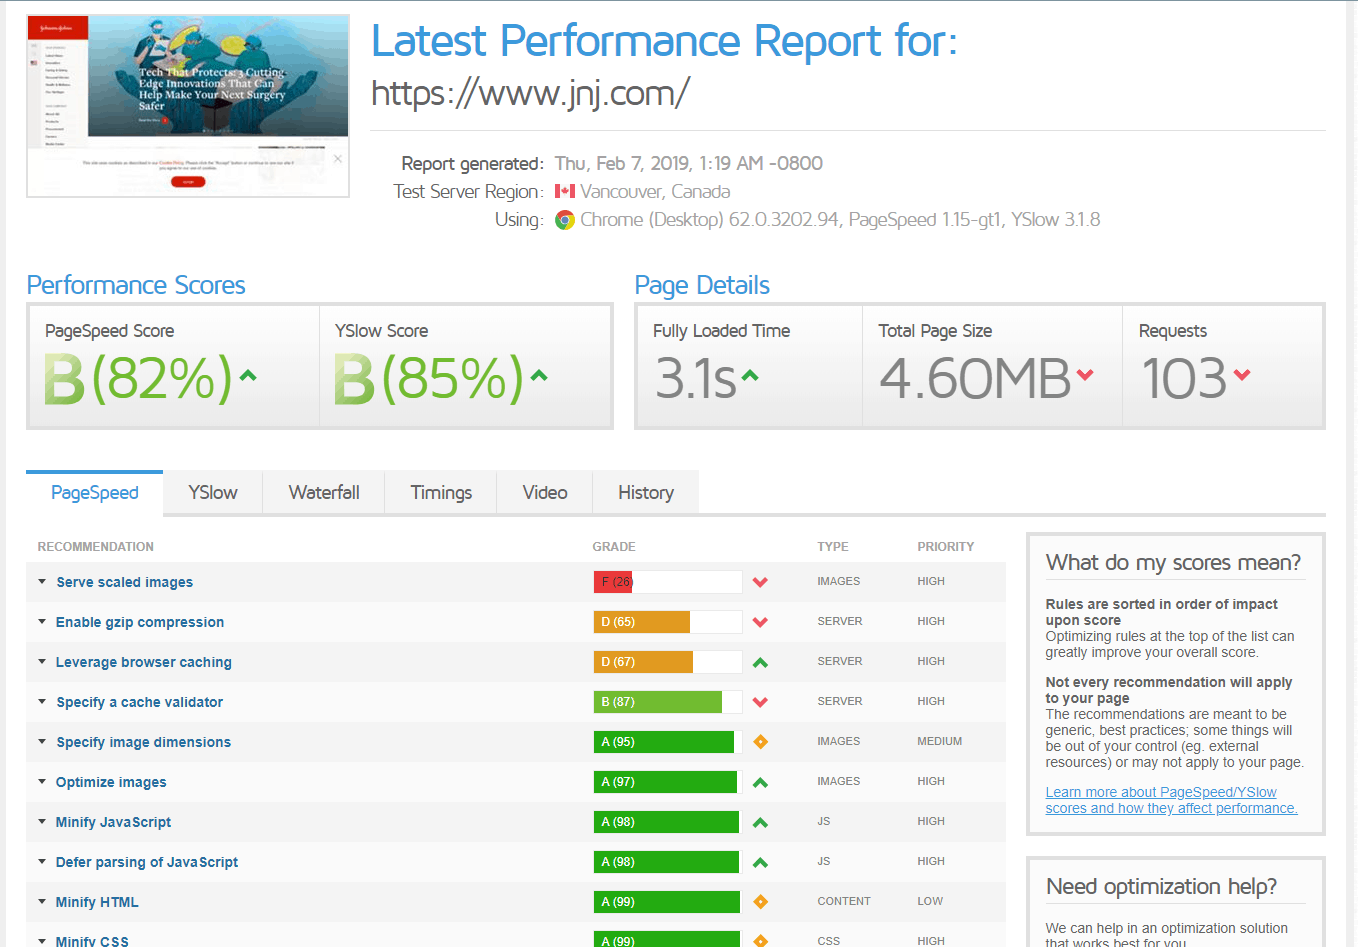Open the Waterfall tab
This screenshot has width=1358, height=947.
[x=324, y=493]
